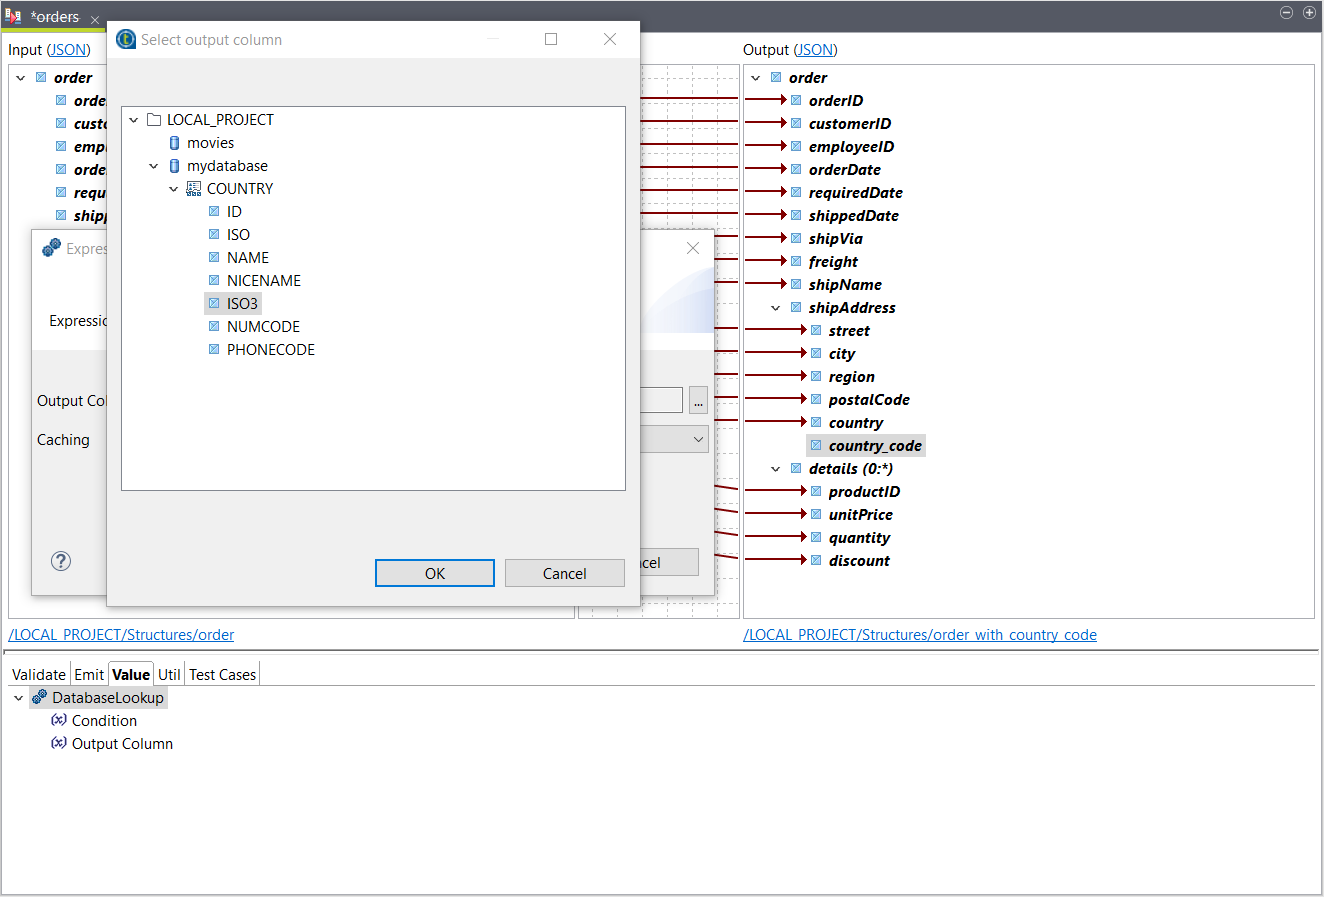Switch to the Validate tab
This screenshot has height=897, width=1324.
tap(38, 674)
